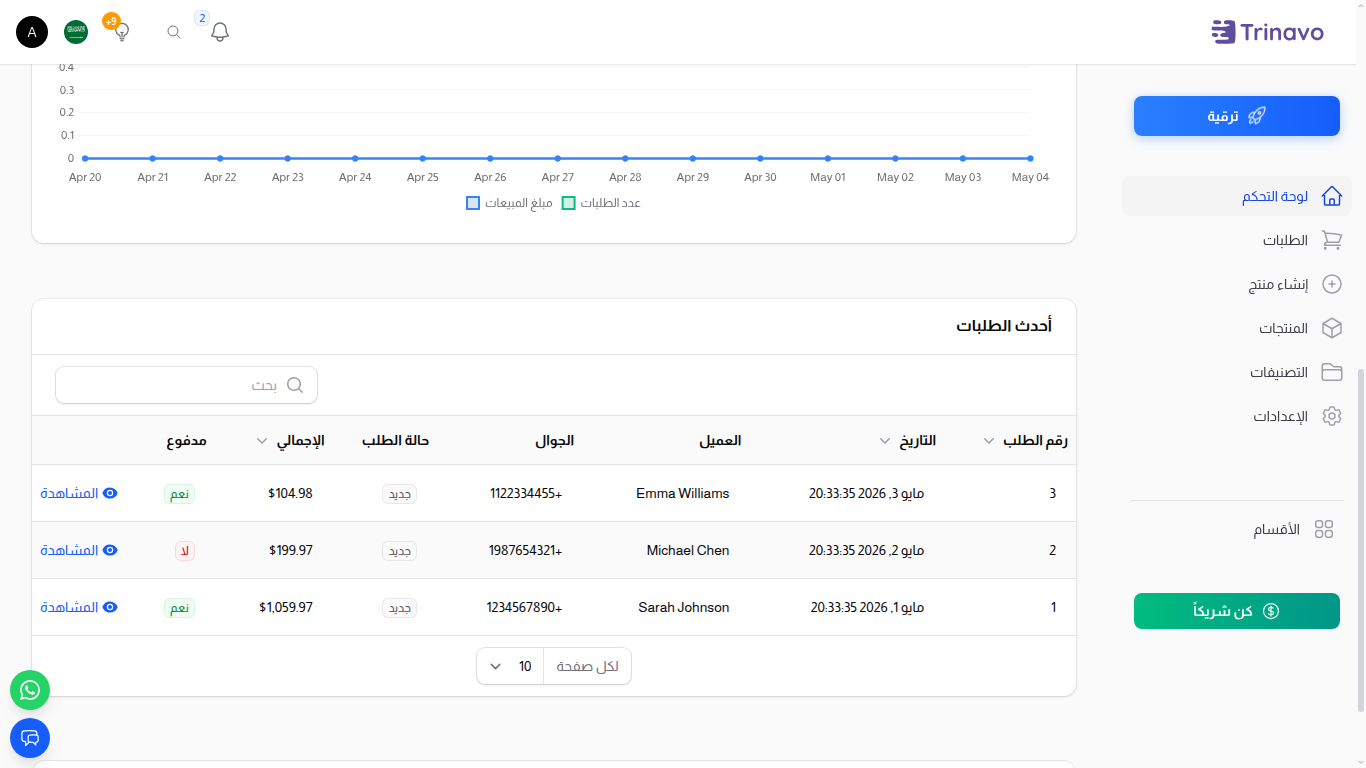Click the $1,059.97 total cell
This screenshot has width=1366, height=768.
(x=286, y=607)
